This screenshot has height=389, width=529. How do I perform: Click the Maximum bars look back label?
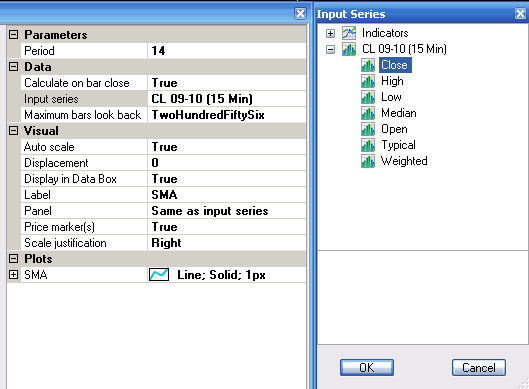coord(83,115)
